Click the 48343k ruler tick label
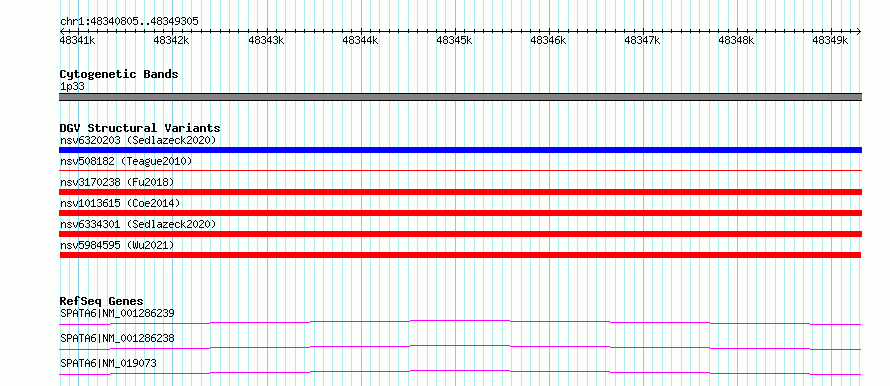 pyautogui.click(x=266, y=40)
